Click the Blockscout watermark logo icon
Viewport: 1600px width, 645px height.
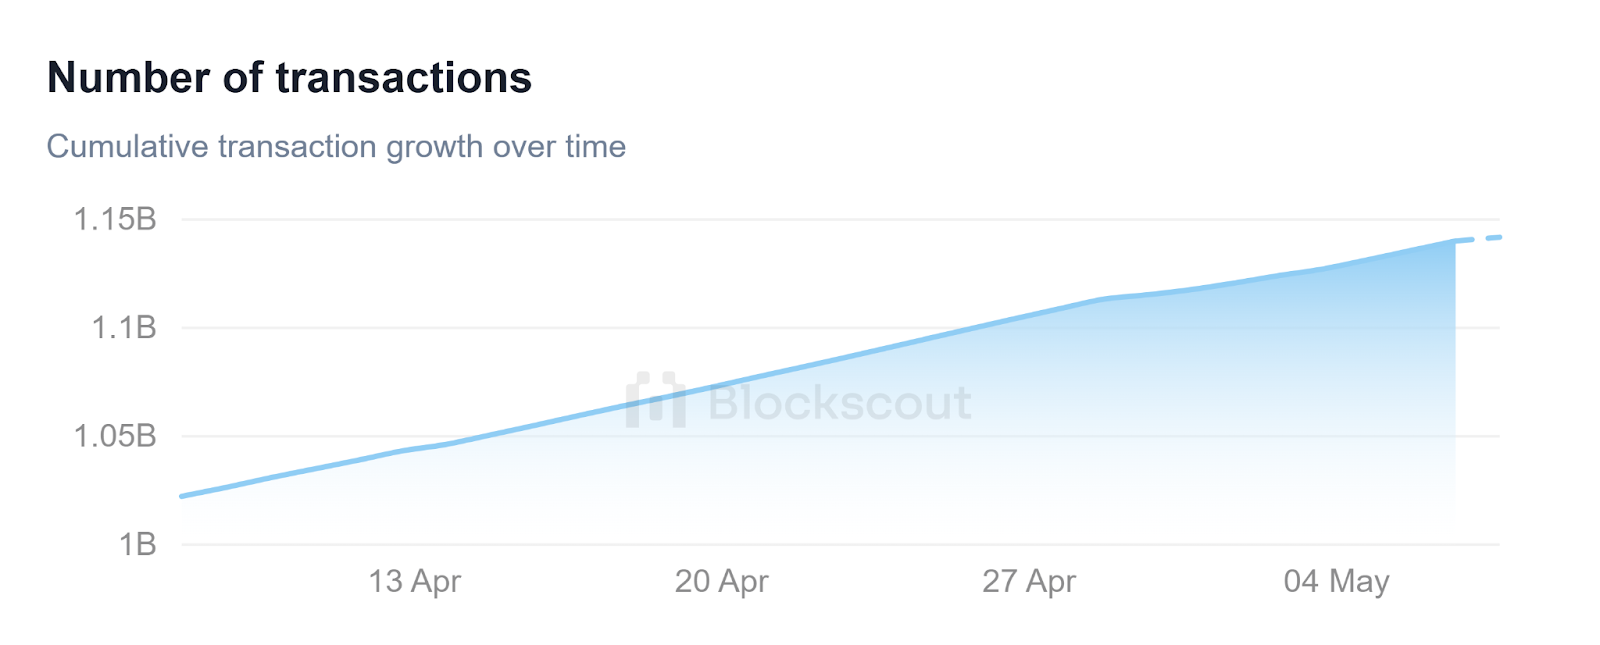coord(655,400)
